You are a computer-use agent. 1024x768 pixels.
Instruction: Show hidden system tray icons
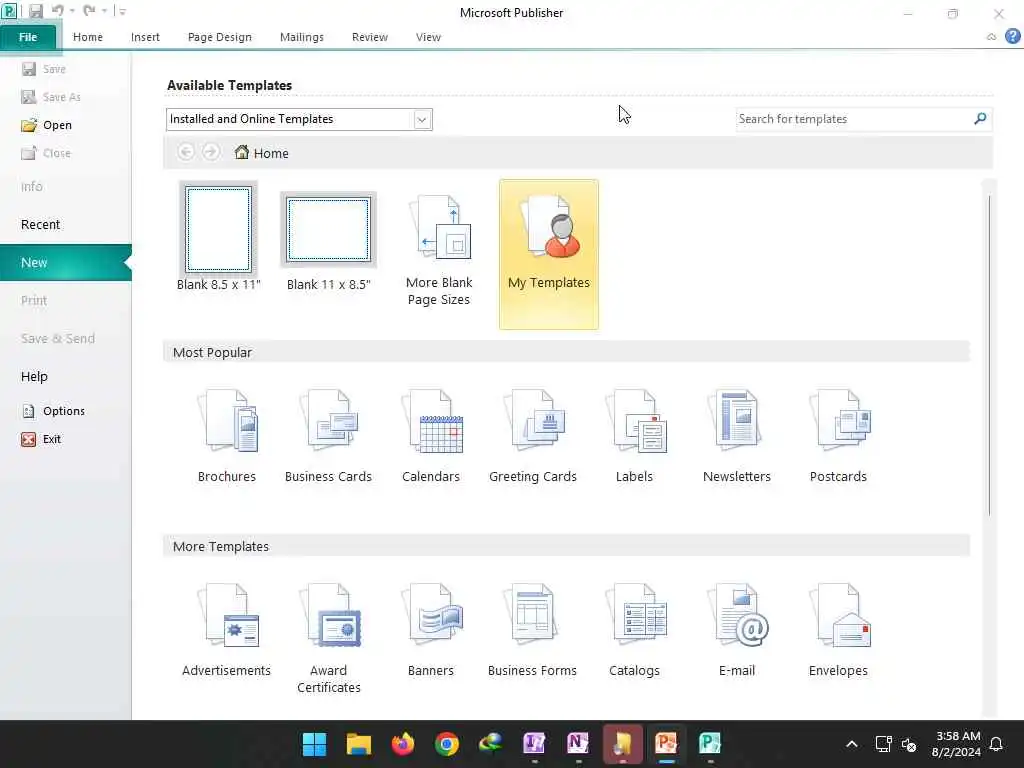click(x=852, y=744)
